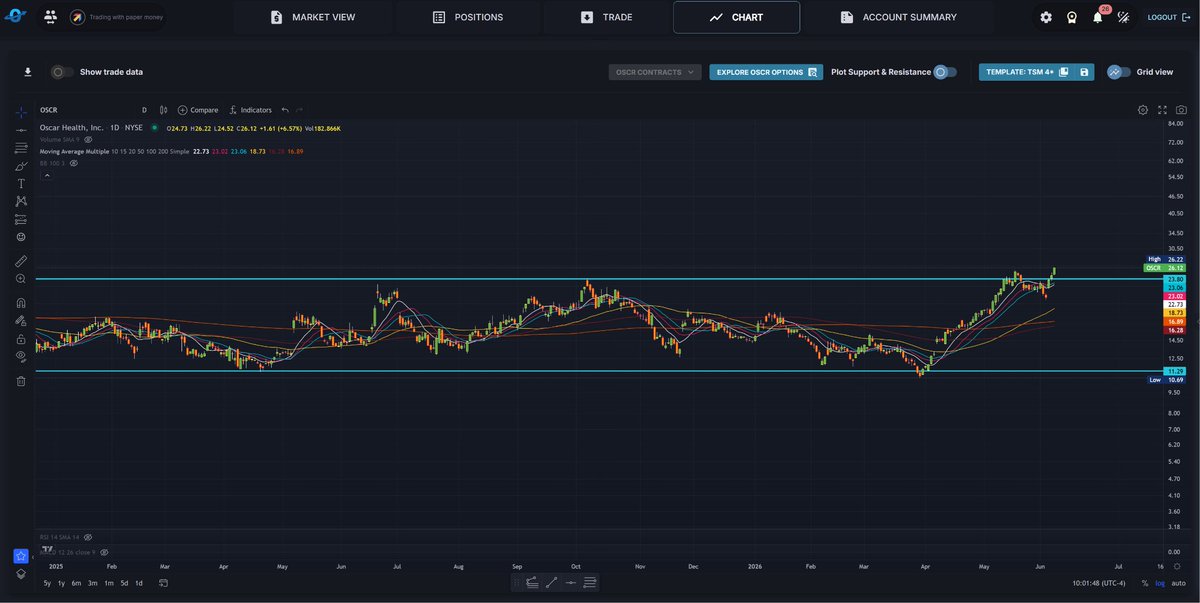
Task: Open the Fibonacci retracement tools
Action: click(21, 148)
